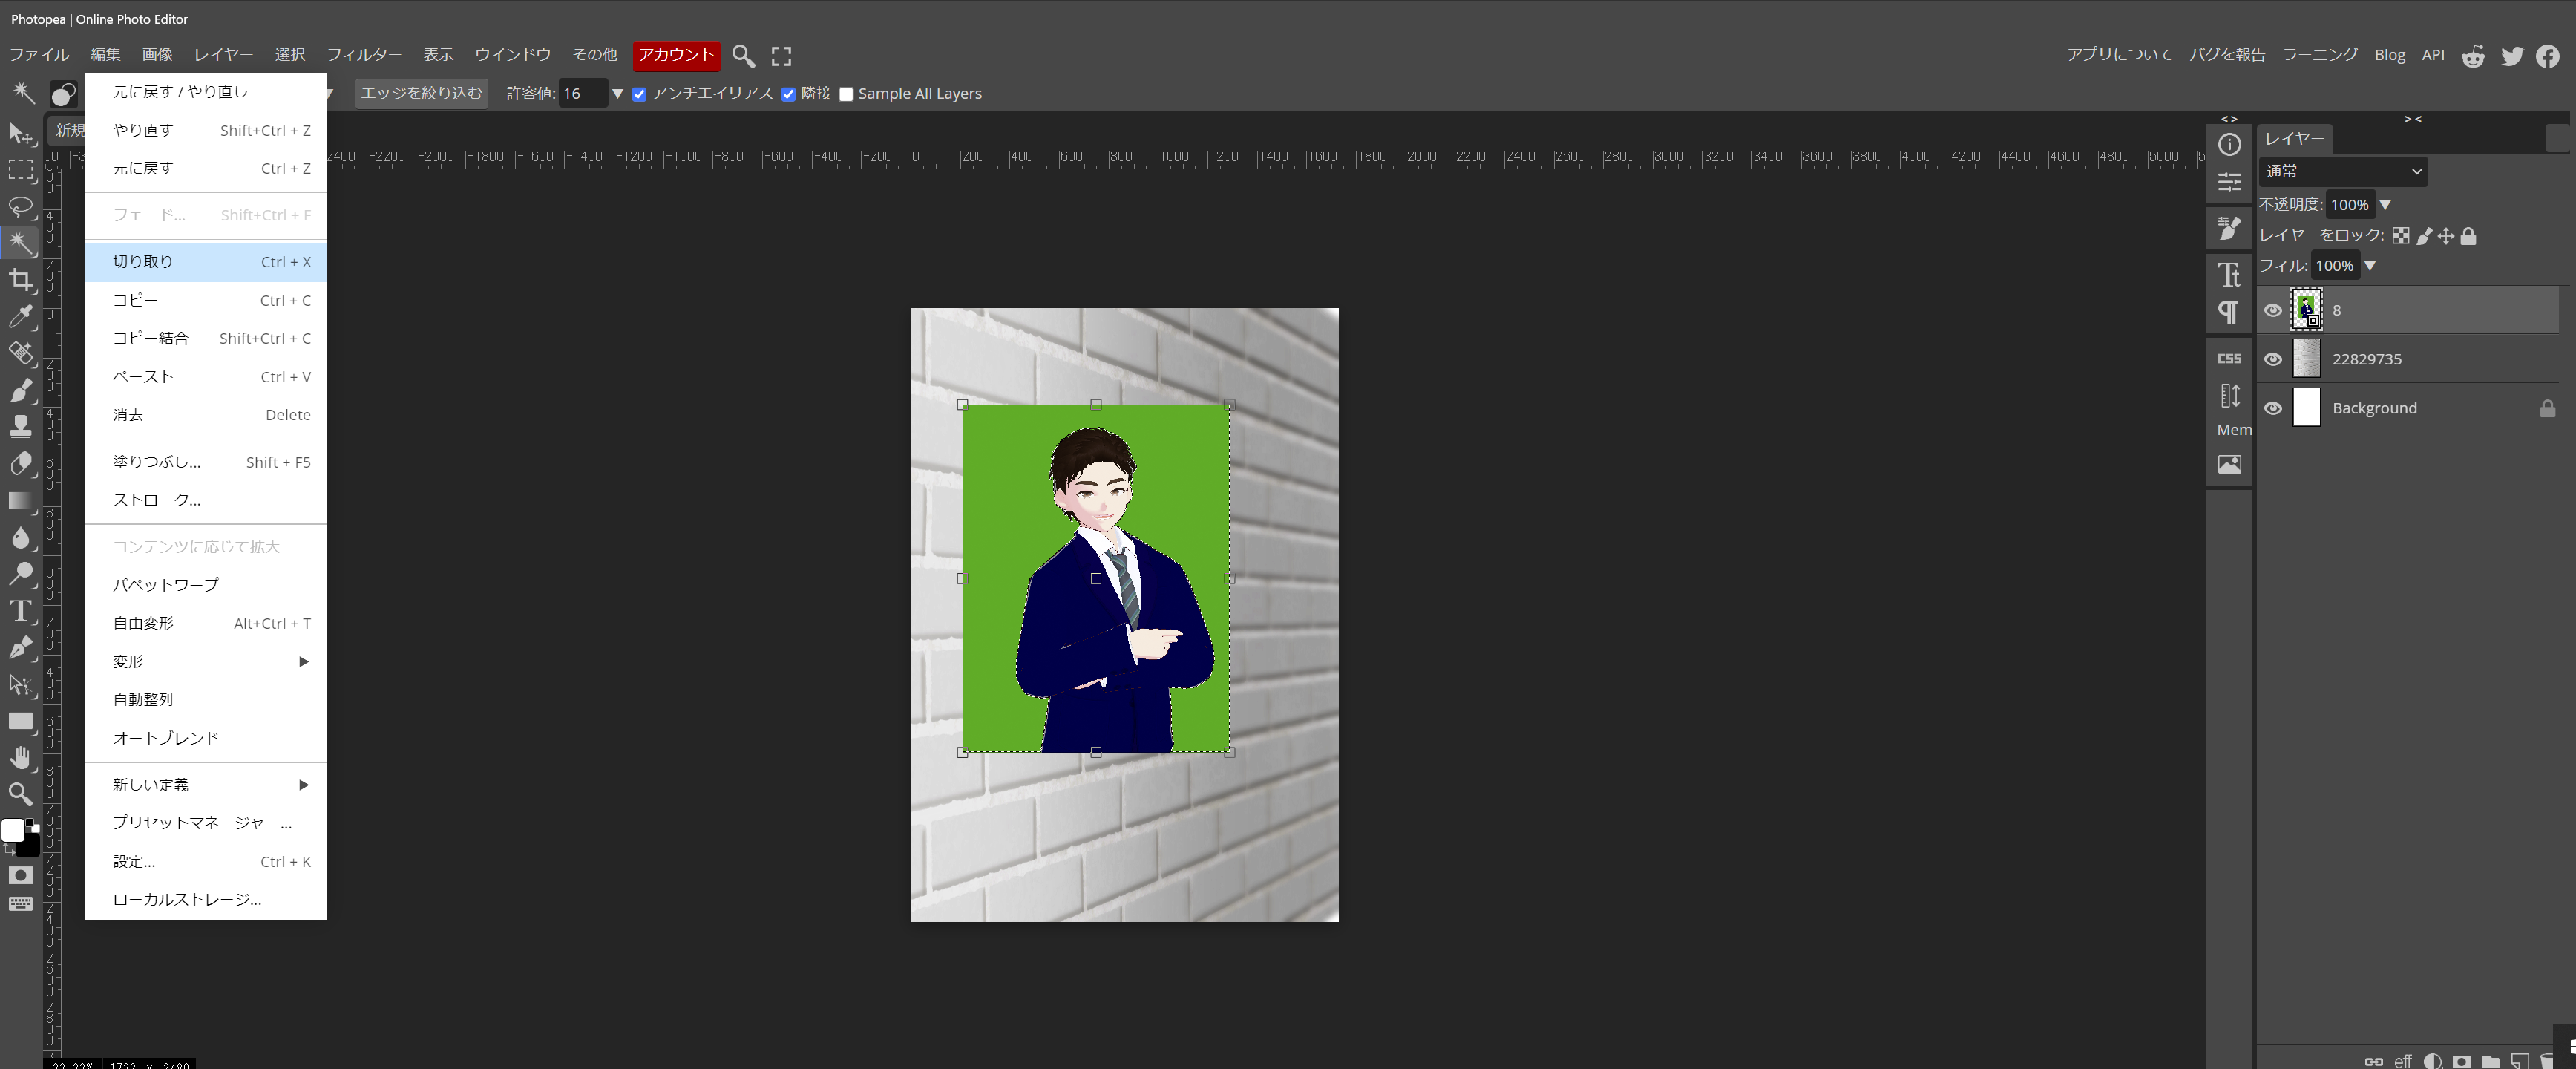Open the CSS side panel icon
Image resolution: width=2576 pixels, height=1069 pixels.
pyautogui.click(x=2229, y=358)
